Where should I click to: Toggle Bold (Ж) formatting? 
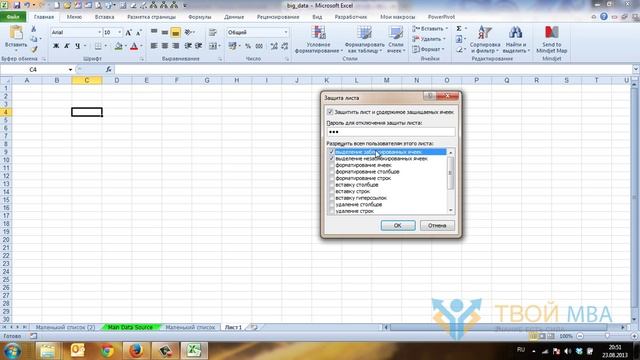56,46
